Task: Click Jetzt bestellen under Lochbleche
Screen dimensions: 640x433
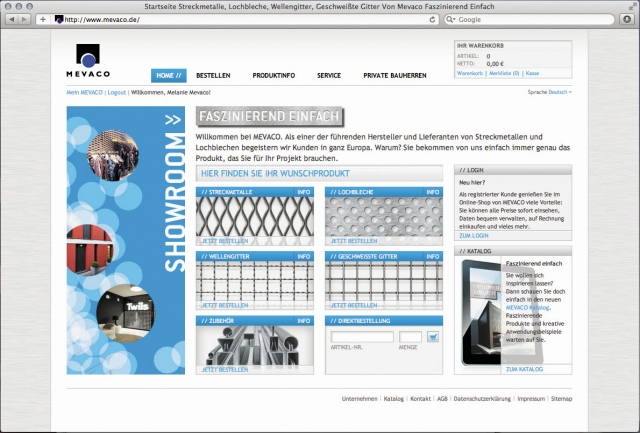Action: coord(353,241)
